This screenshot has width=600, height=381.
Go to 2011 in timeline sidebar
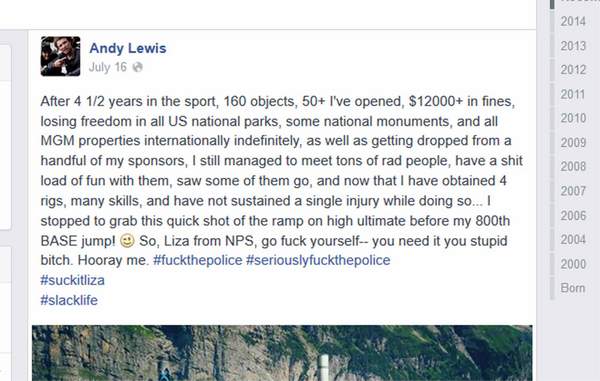tap(573, 94)
